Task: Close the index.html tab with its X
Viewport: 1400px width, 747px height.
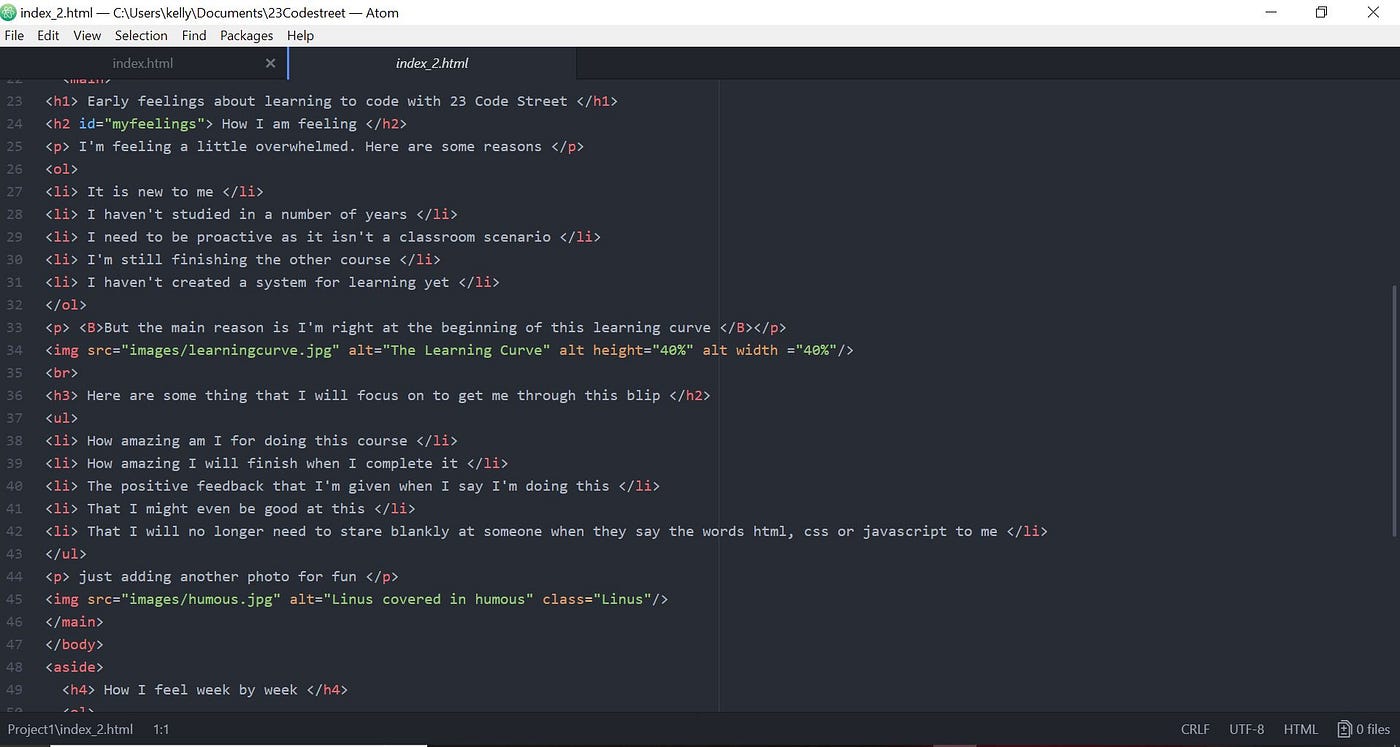Action: [270, 62]
